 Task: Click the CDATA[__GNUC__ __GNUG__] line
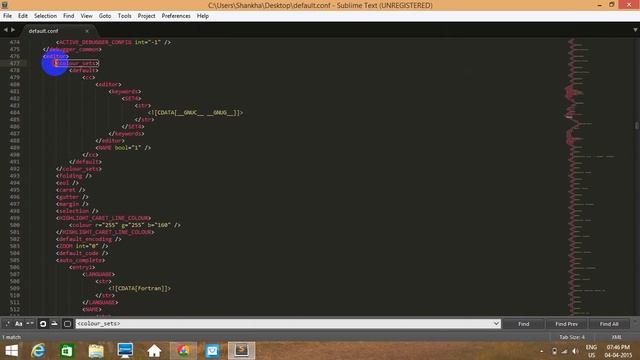point(196,113)
